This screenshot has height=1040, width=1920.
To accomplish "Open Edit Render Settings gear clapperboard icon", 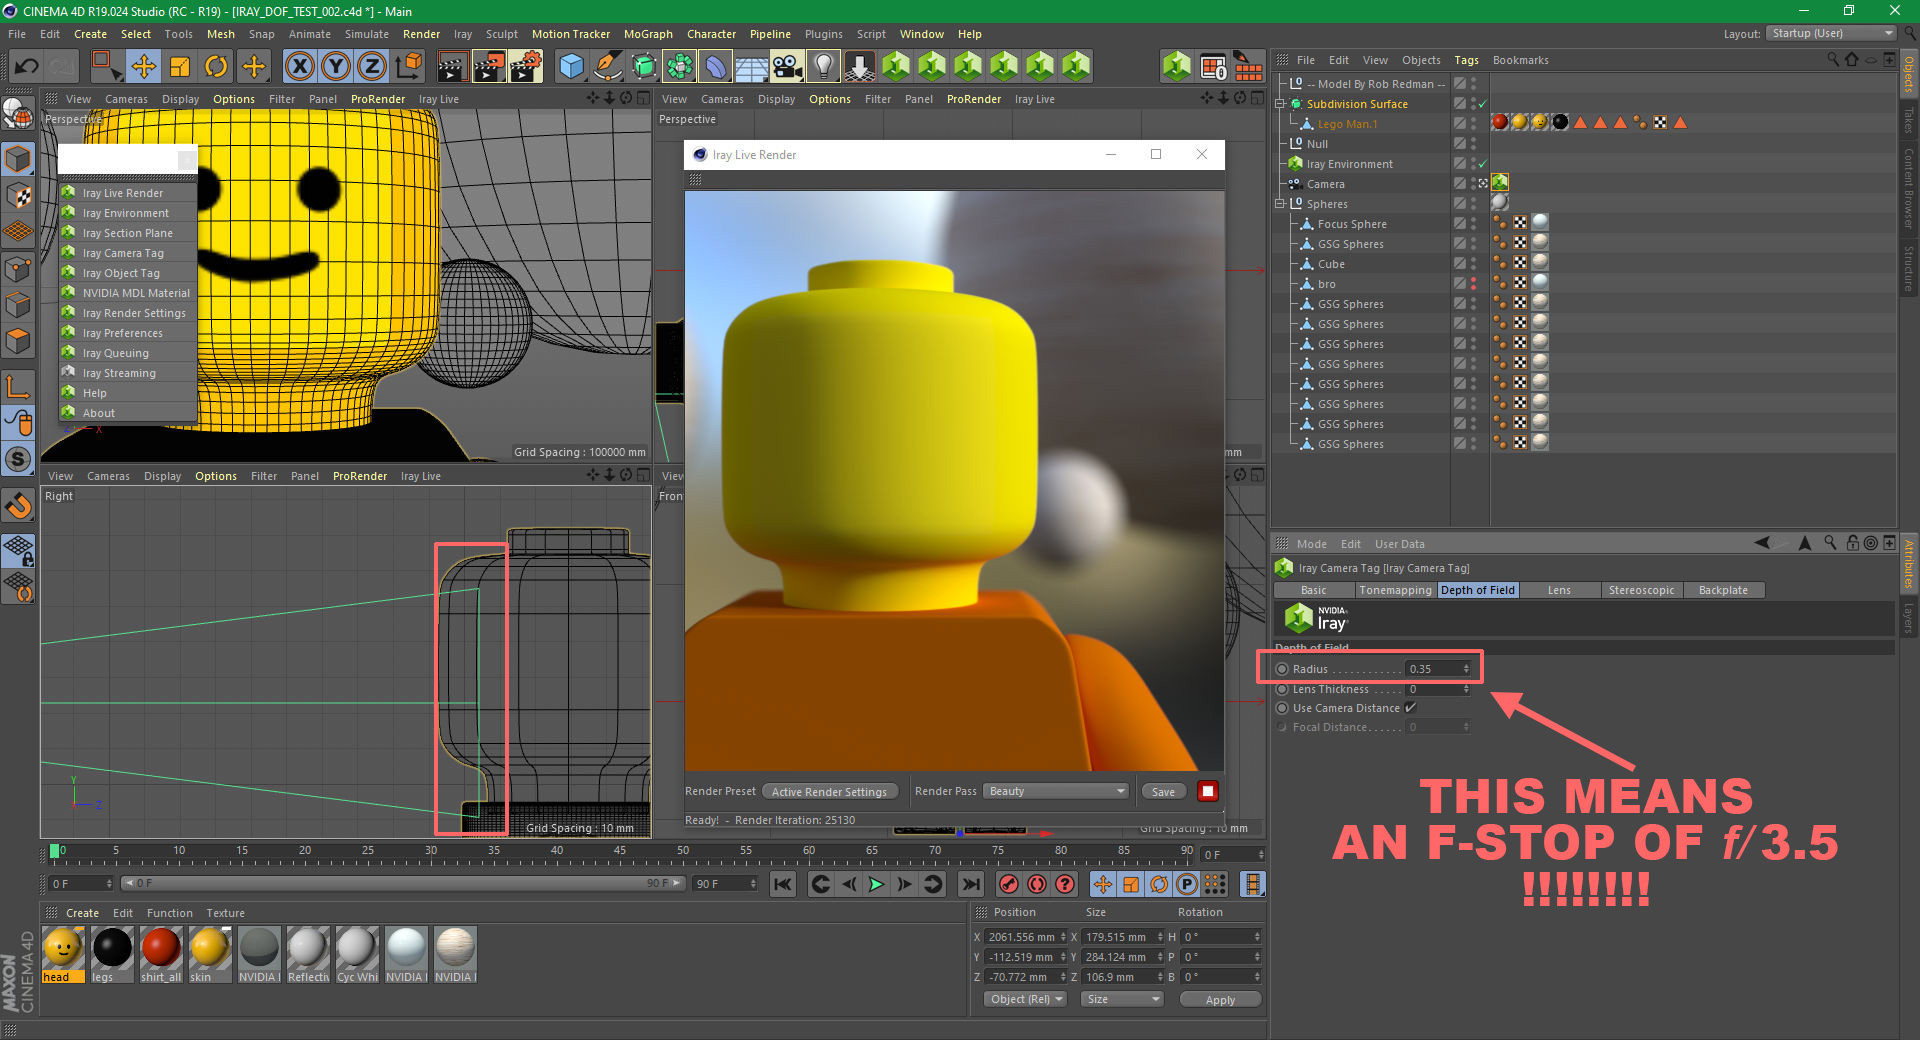I will click(x=526, y=67).
